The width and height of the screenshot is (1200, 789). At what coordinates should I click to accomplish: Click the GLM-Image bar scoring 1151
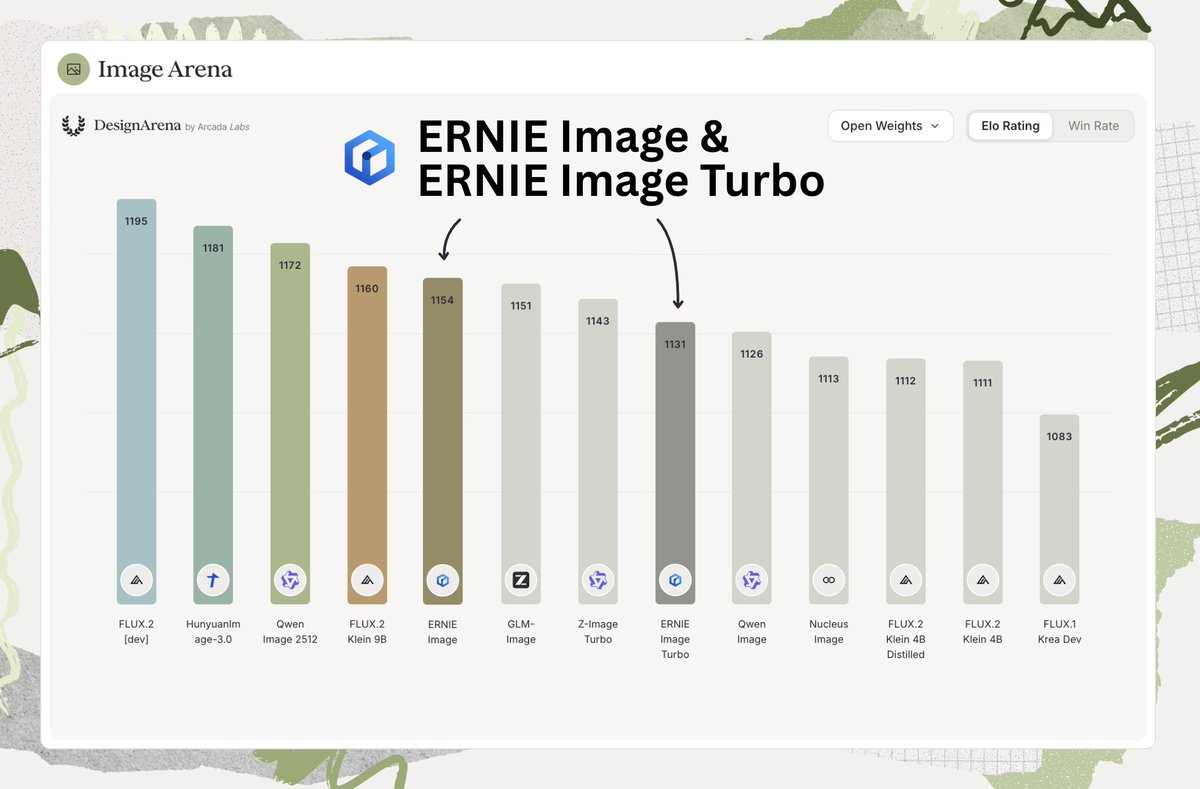click(x=521, y=444)
